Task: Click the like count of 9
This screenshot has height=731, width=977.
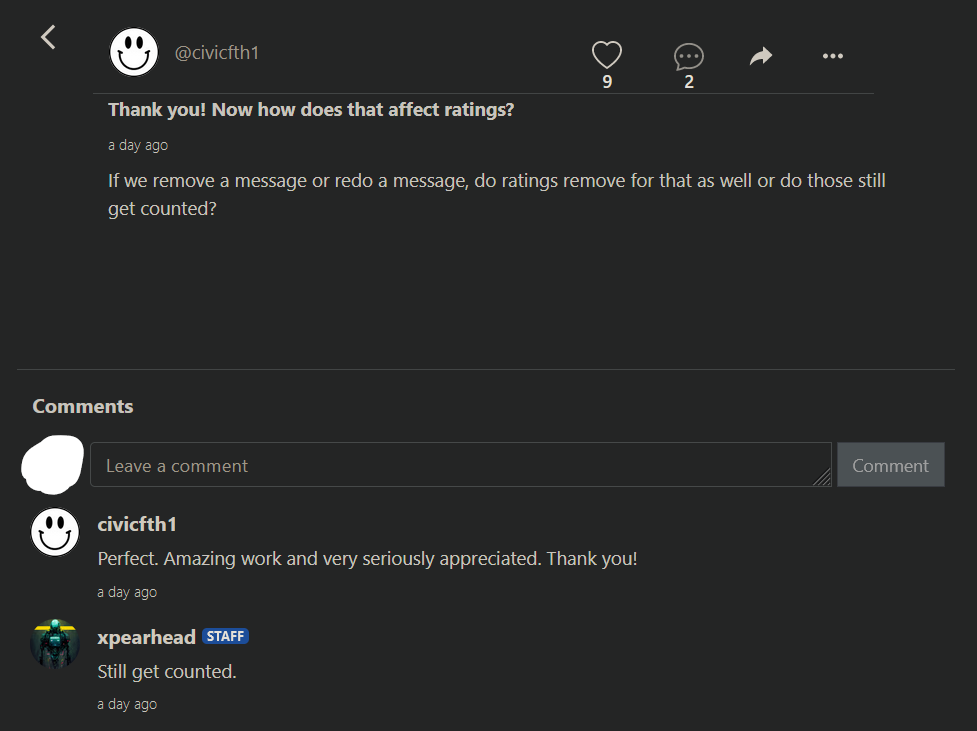Action: 607,82
